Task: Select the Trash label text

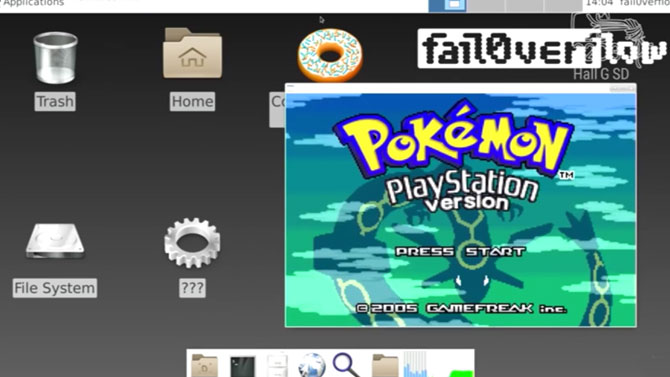Action: click(55, 102)
